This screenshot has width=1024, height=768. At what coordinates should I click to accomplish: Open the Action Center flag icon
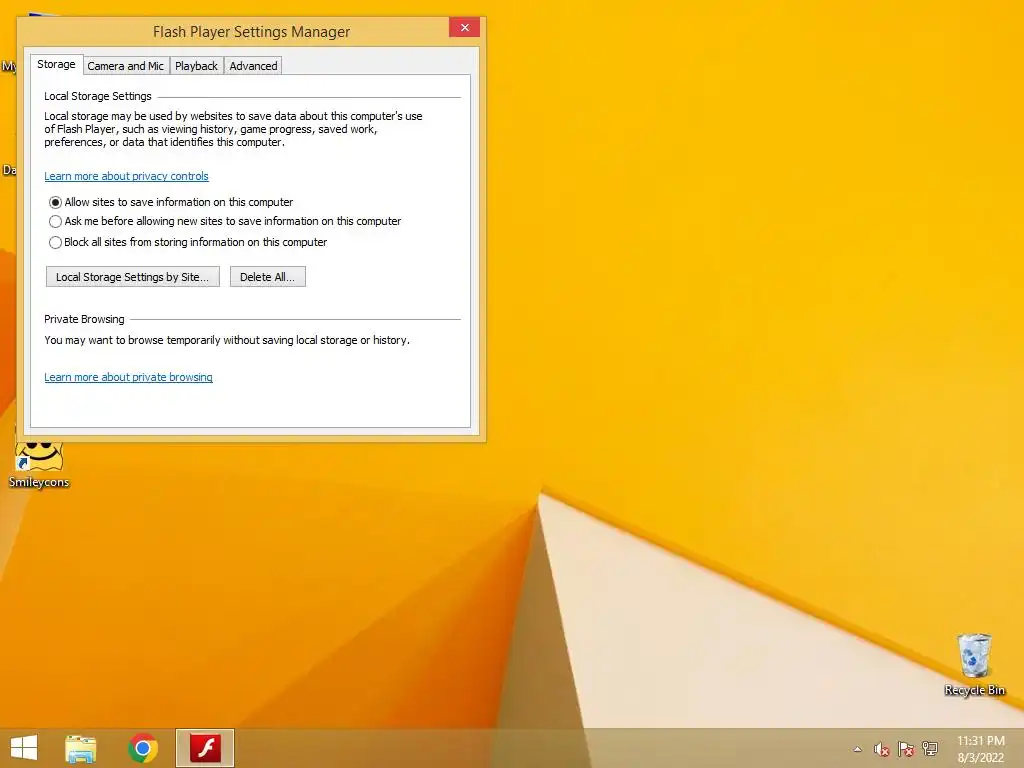click(906, 749)
